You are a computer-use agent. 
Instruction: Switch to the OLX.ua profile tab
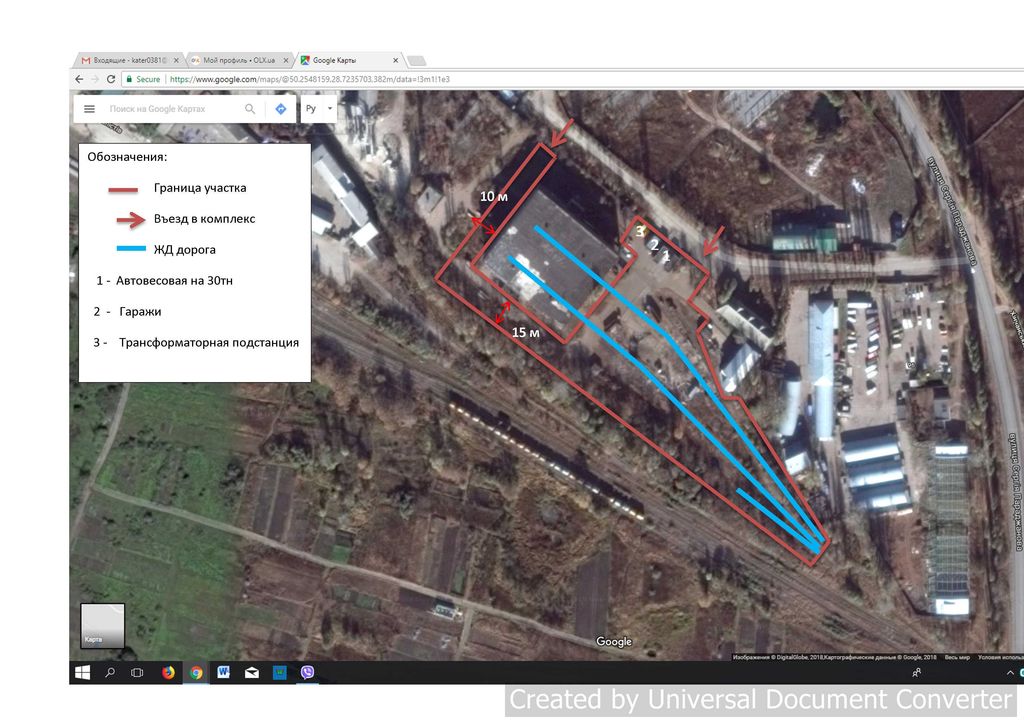click(239, 60)
